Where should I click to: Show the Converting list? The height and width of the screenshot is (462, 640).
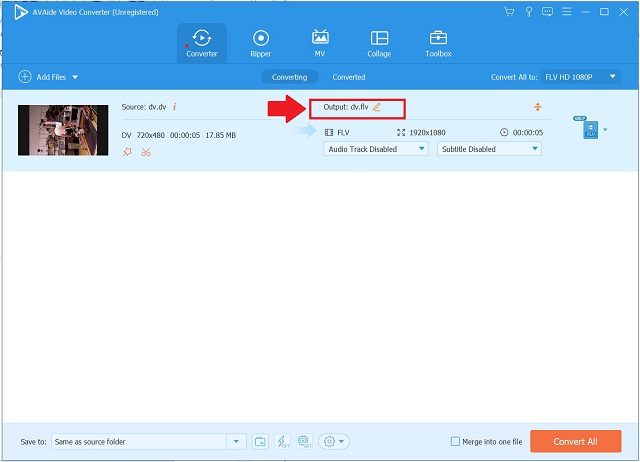tap(289, 77)
